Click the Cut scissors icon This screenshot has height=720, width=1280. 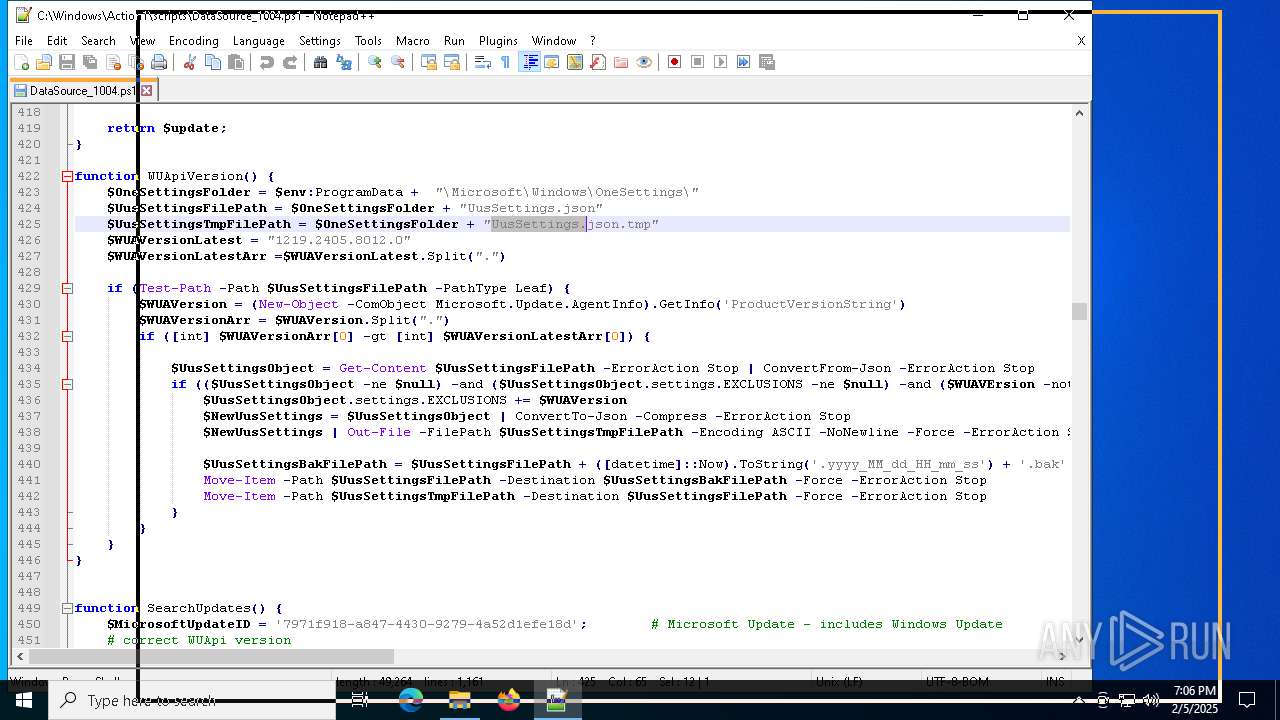[189, 62]
